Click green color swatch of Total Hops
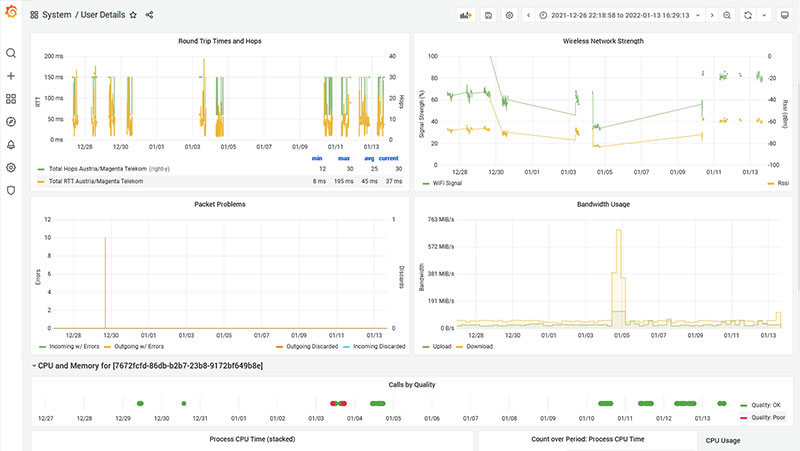This screenshot has width=800, height=451. pos(41,169)
